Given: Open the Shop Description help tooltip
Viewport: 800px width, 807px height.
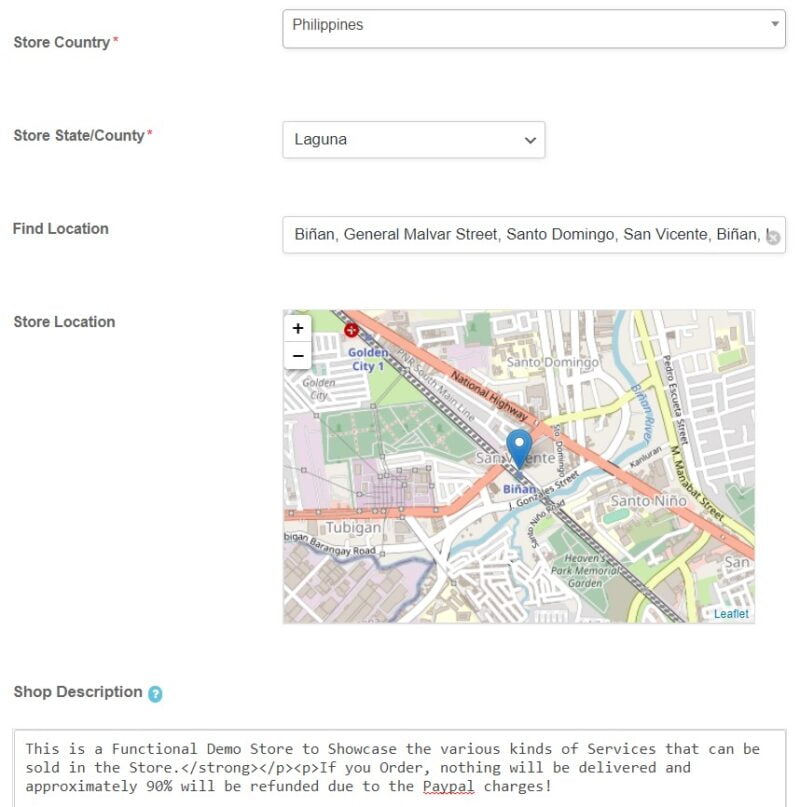Looking at the screenshot, I should coord(158,691).
